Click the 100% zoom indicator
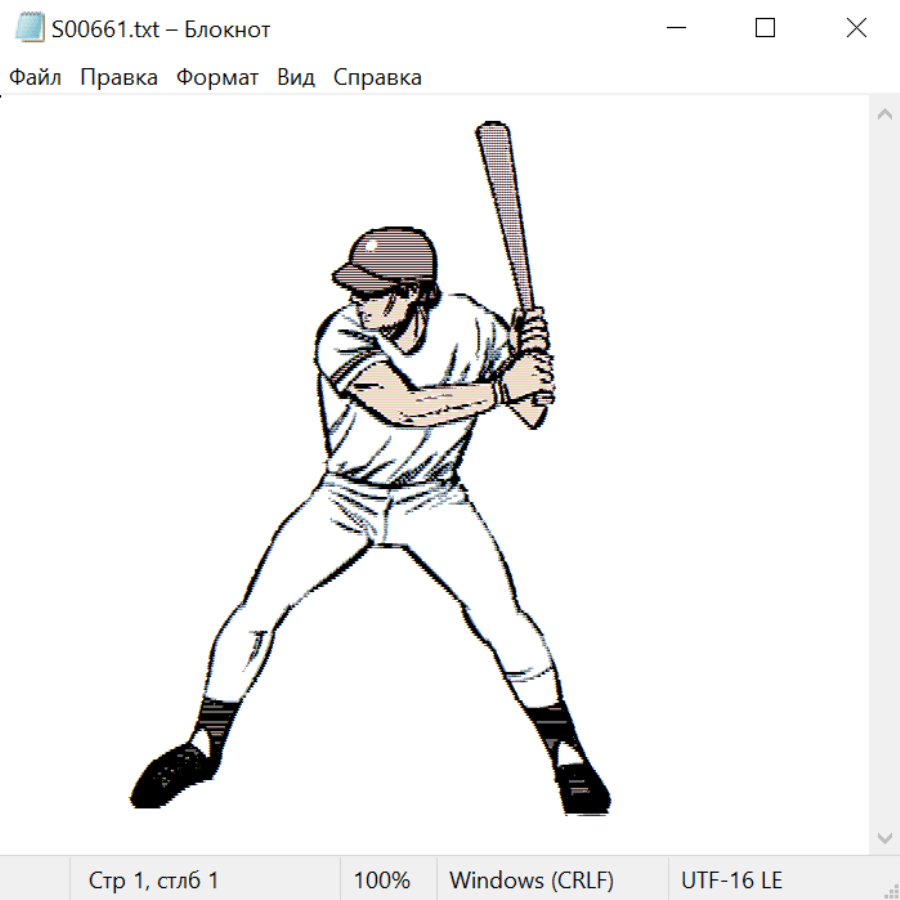 382,880
